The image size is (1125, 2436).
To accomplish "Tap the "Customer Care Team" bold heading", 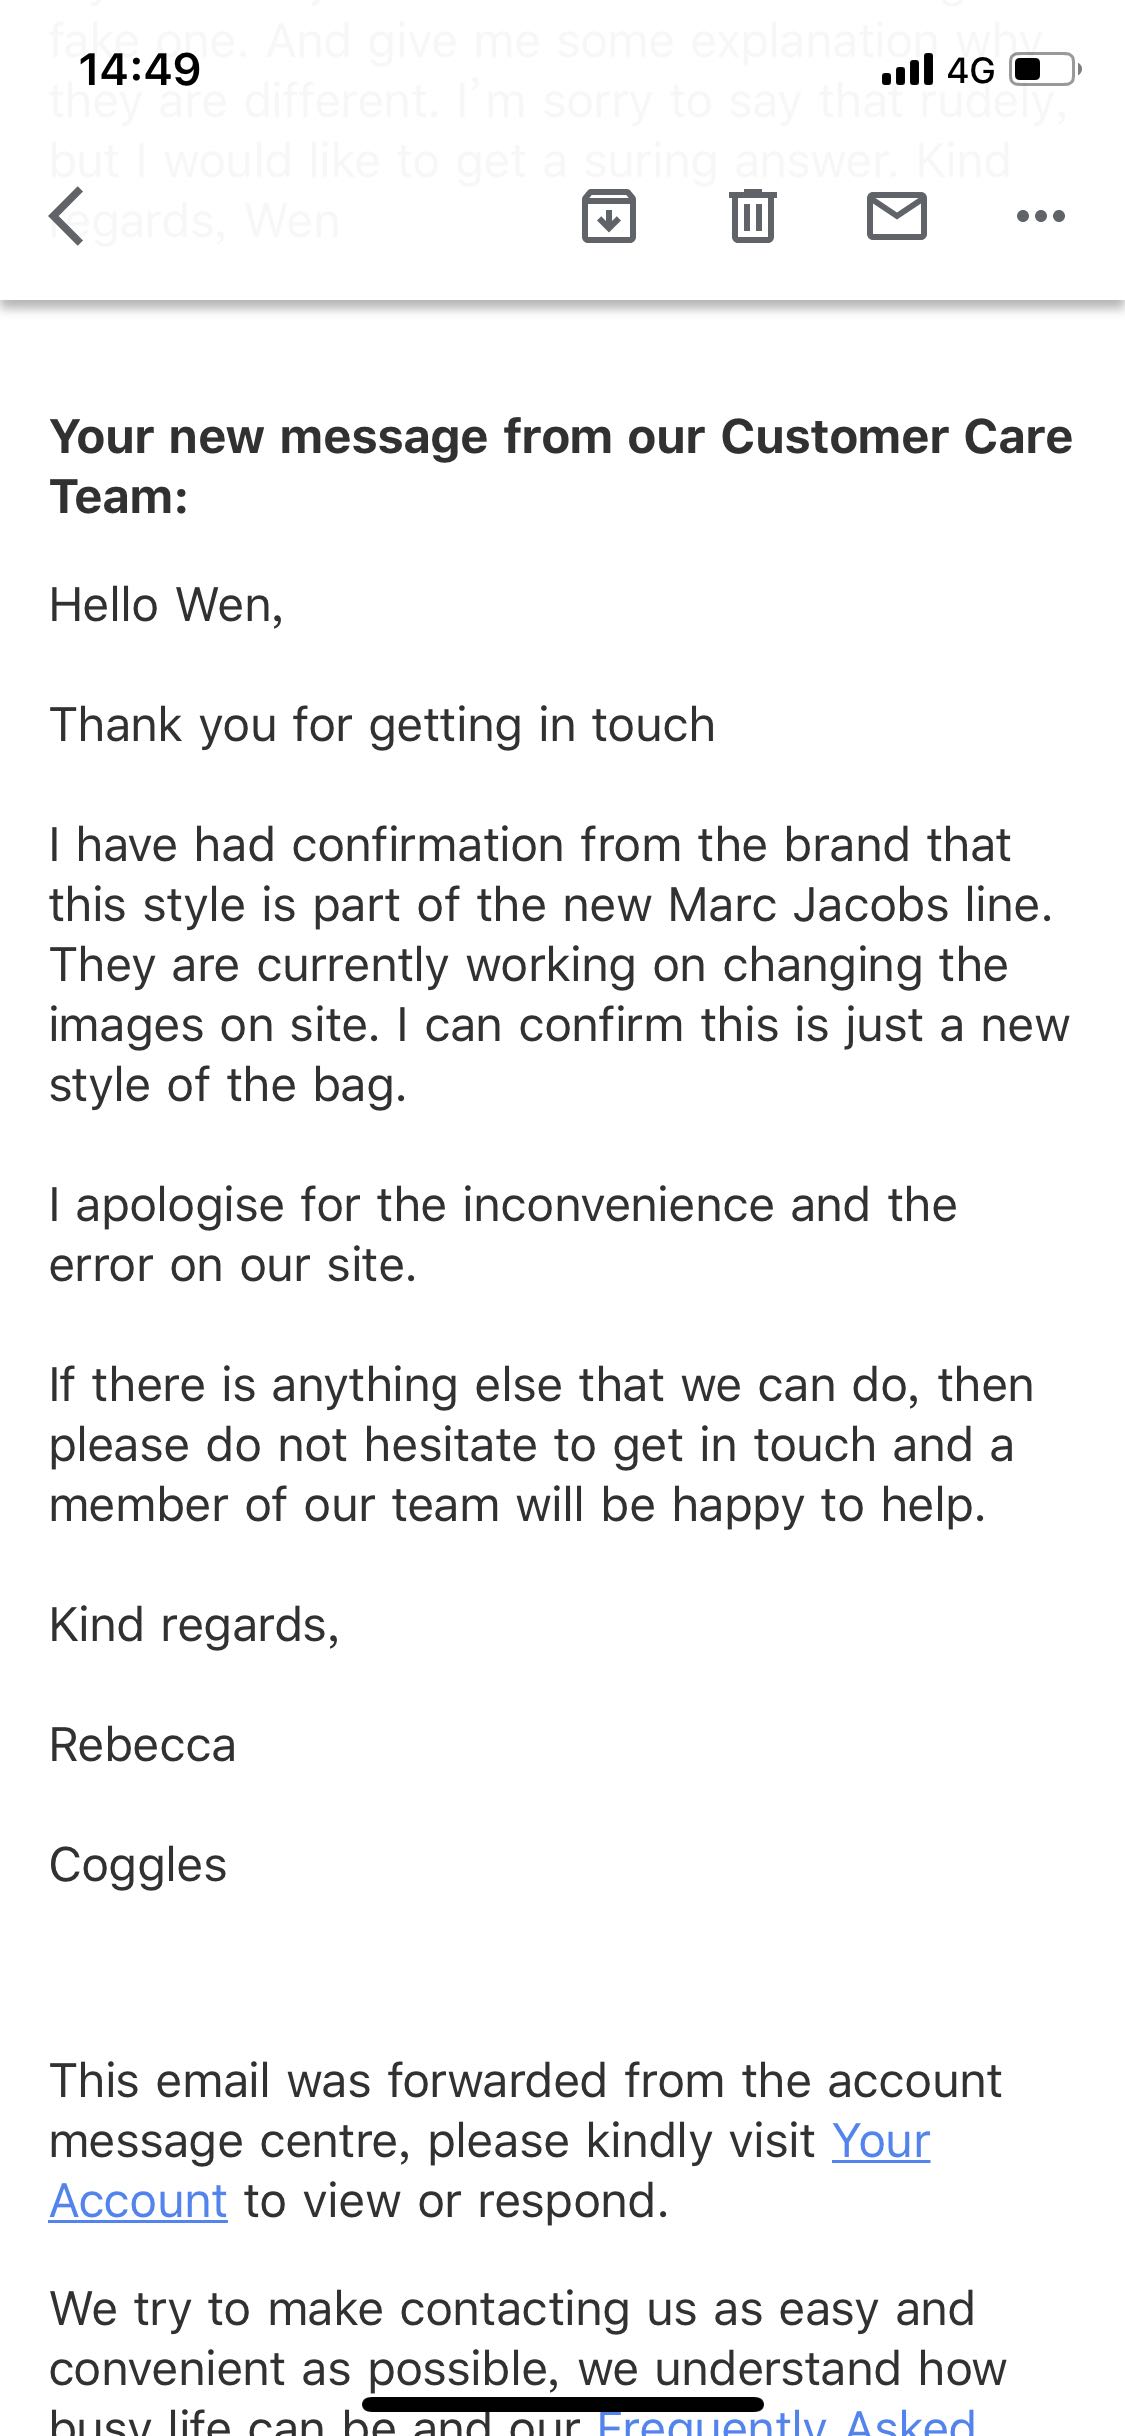I will pos(560,467).
